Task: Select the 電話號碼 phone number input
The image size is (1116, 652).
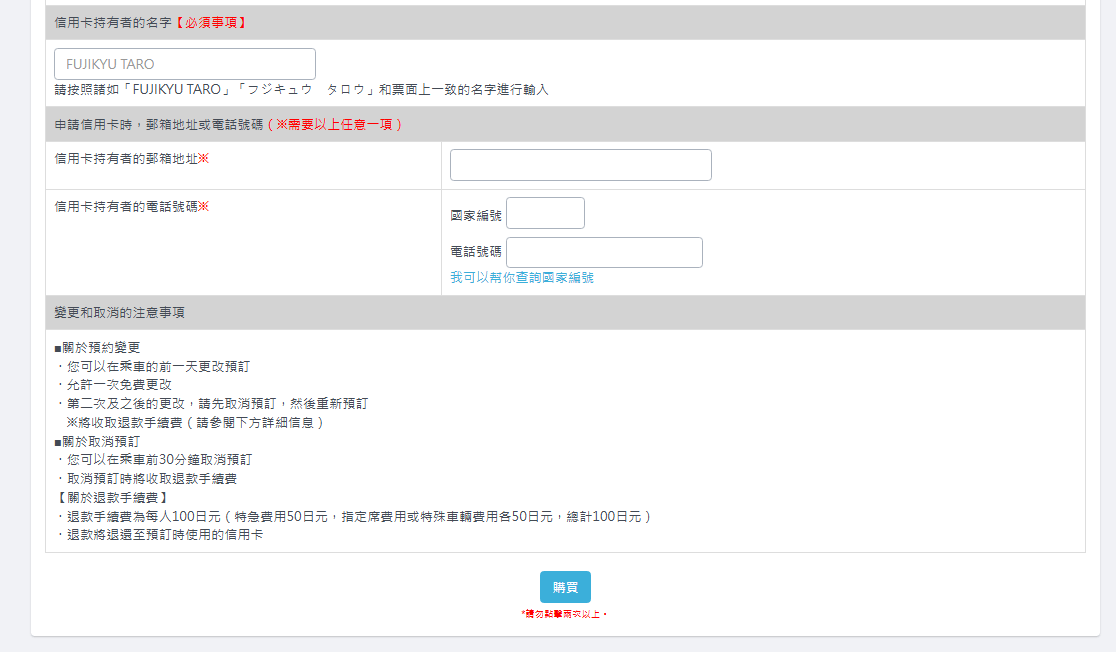Action: pos(604,252)
